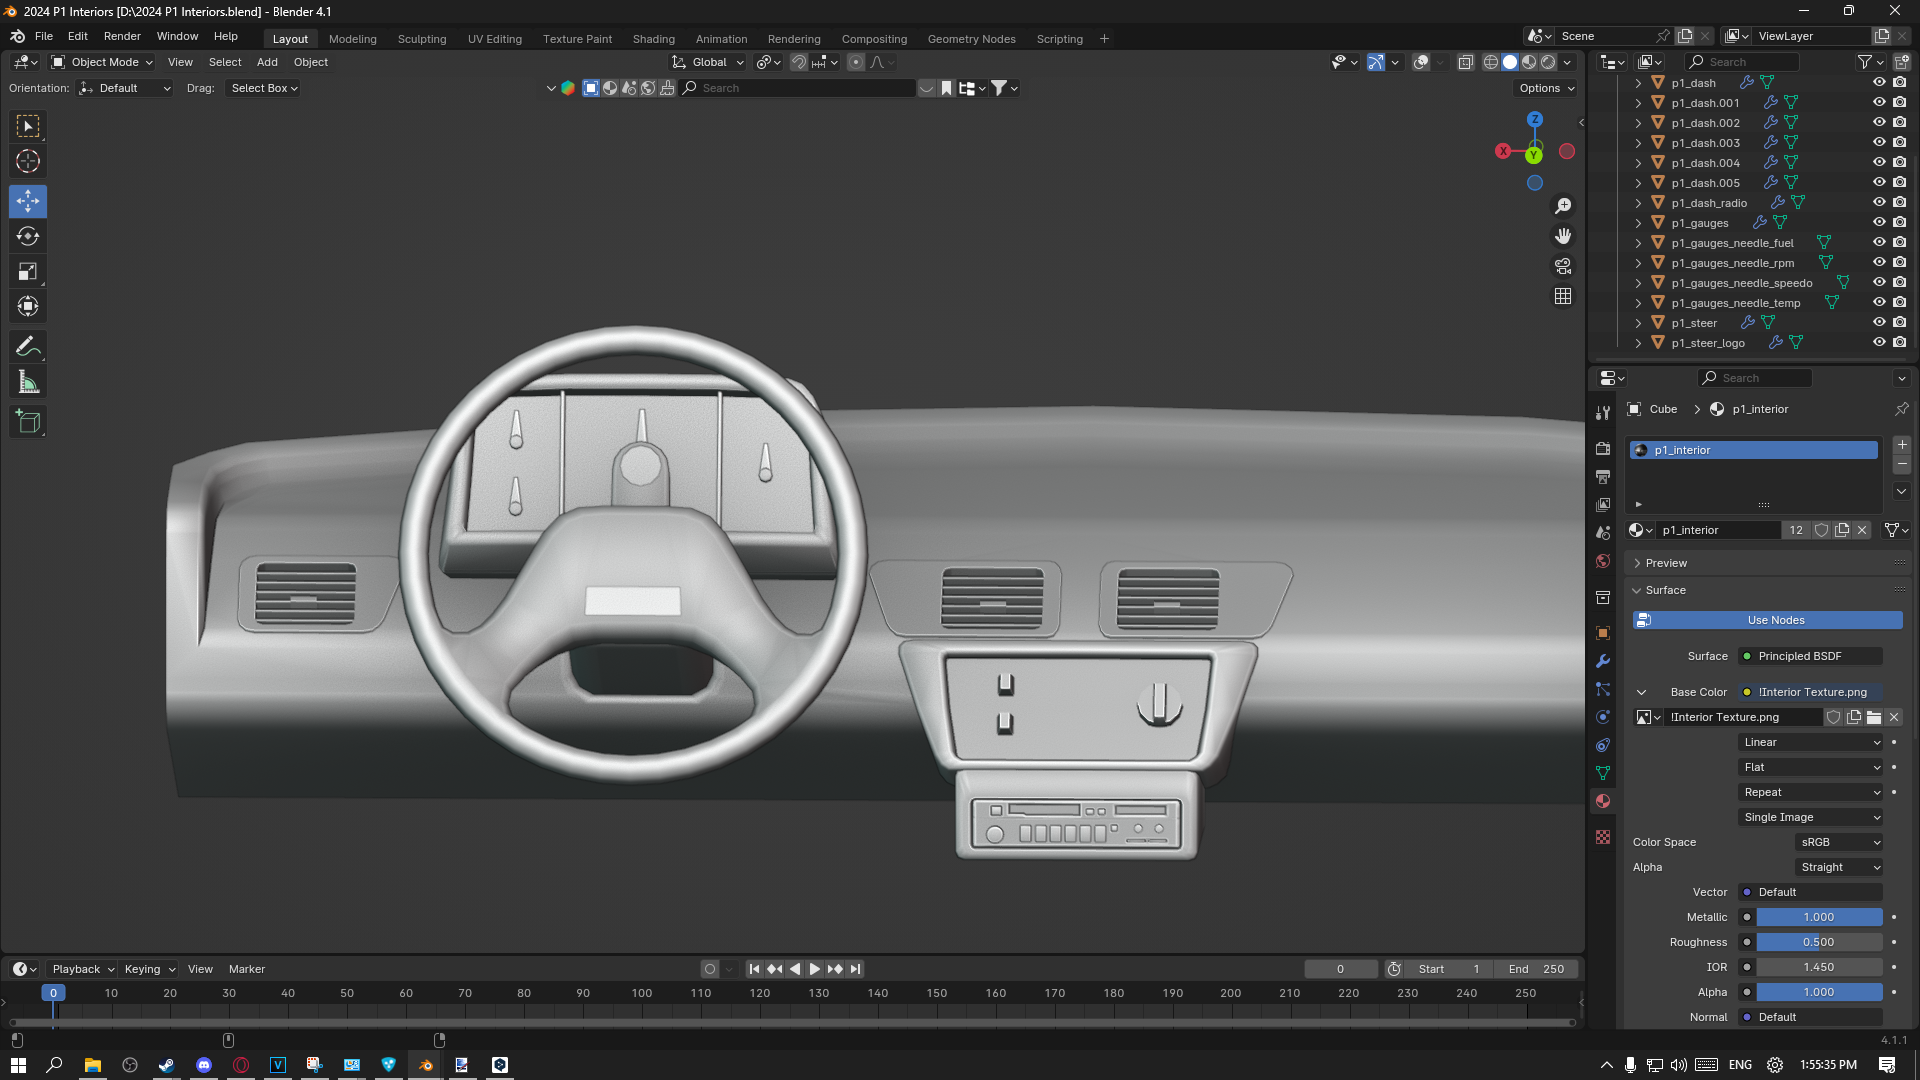Launch Steam from the taskbar
This screenshot has height=1080, width=1920.
pyautogui.click(x=167, y=1065)
